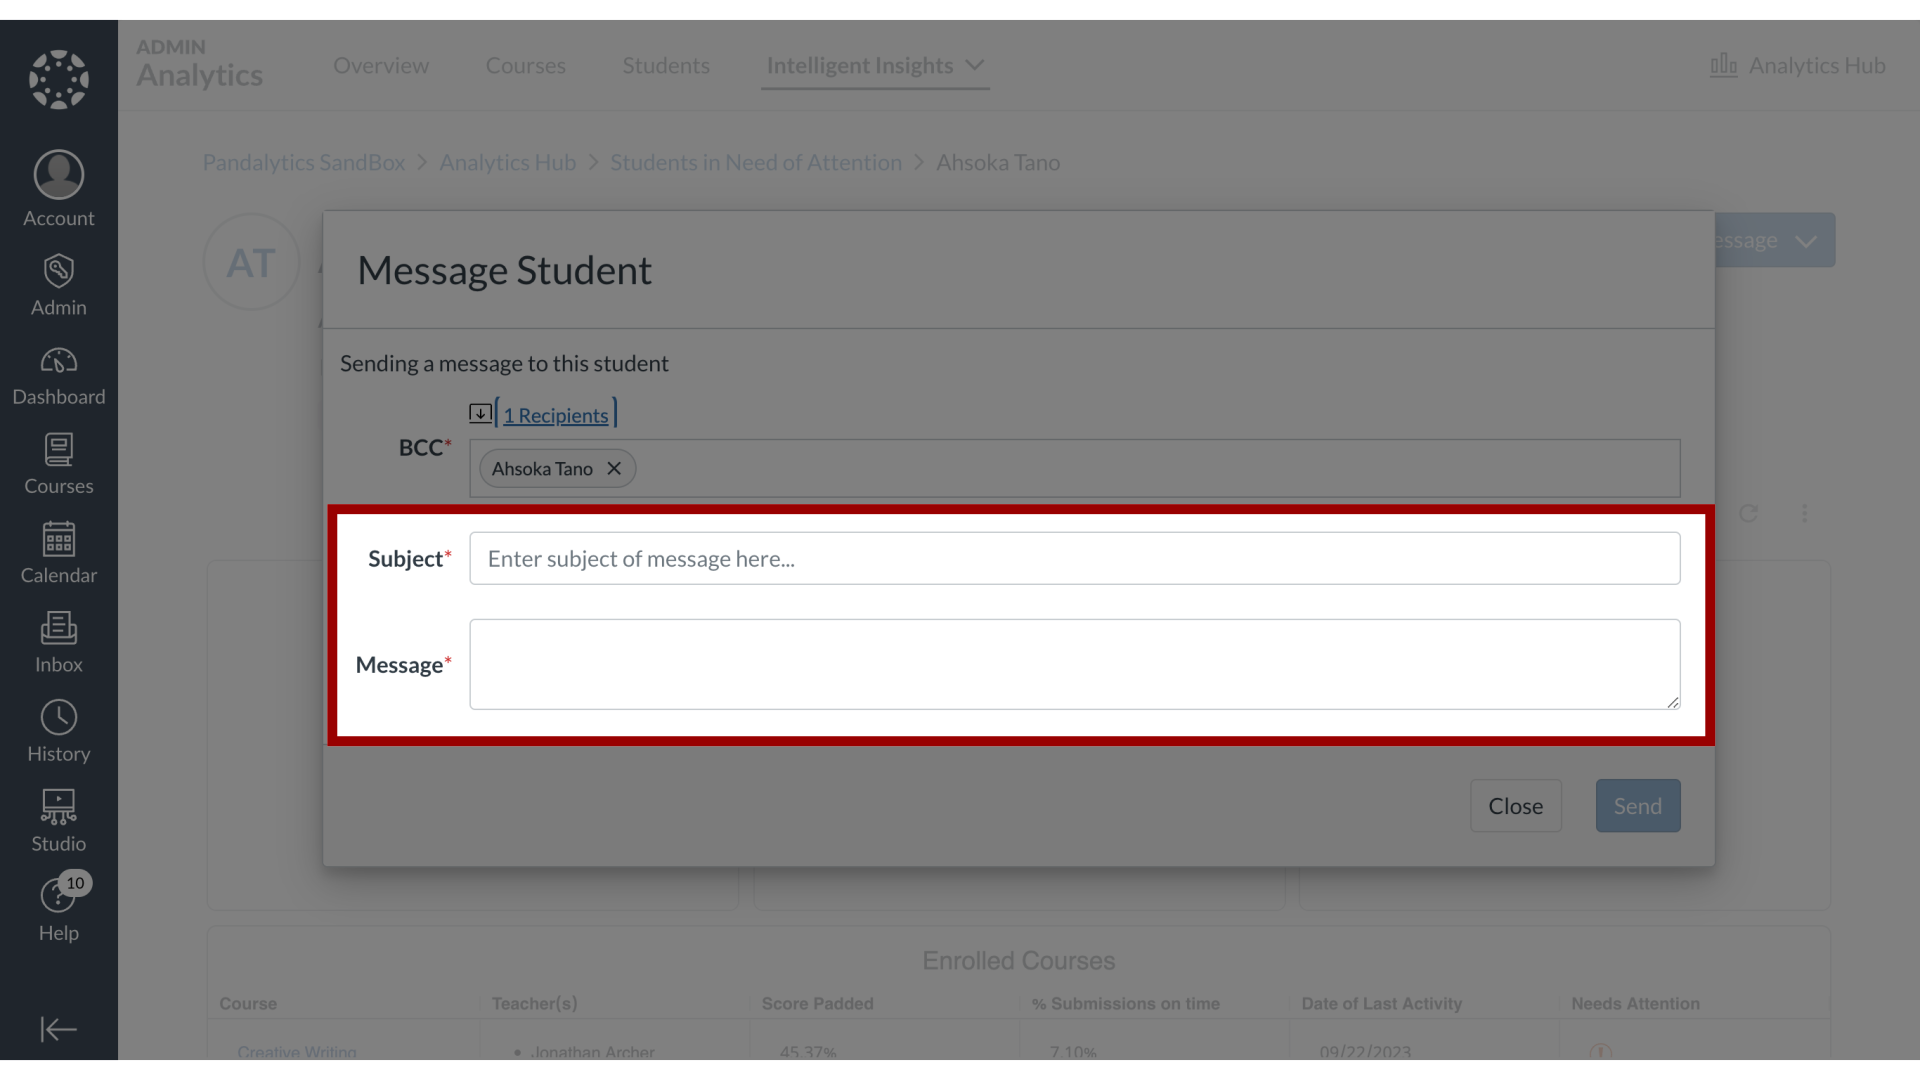
Task: Click the Teacher(s) column header
Action: (x=534, y=1004)
